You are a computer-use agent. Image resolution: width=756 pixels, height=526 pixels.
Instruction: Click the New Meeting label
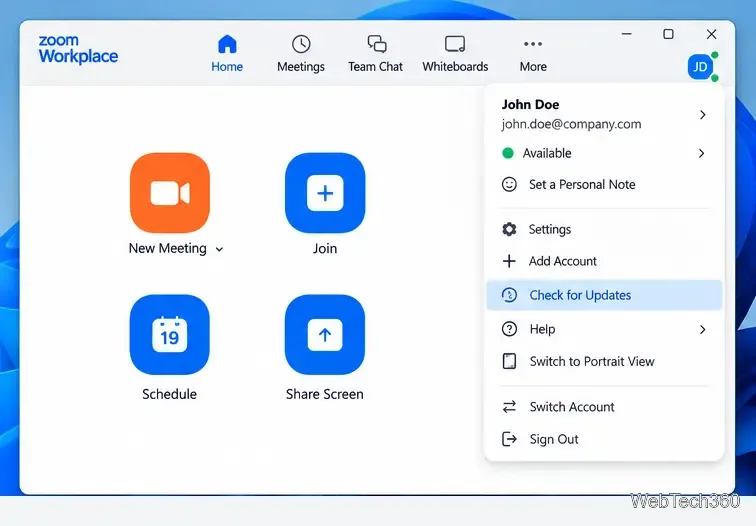tap(167, 248)
